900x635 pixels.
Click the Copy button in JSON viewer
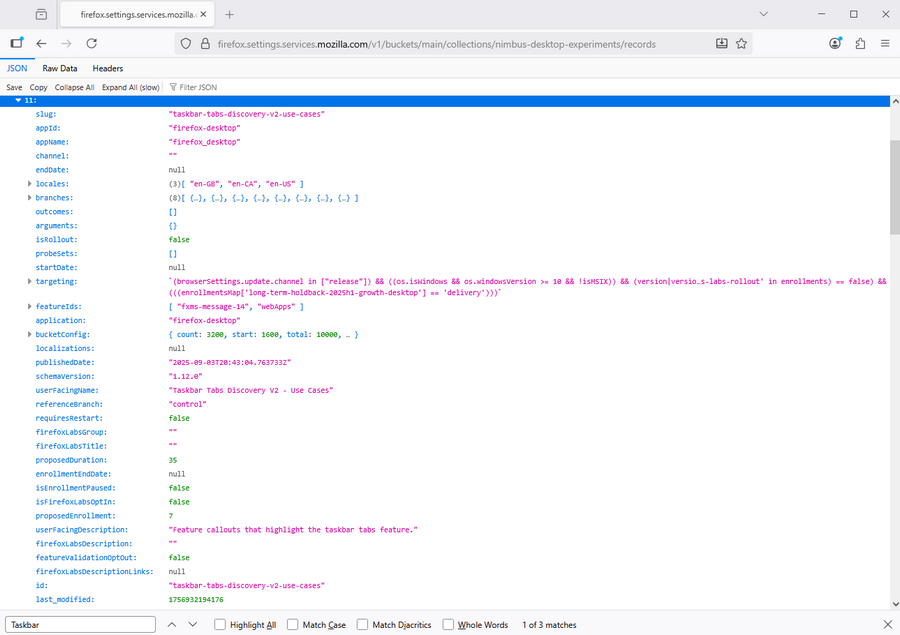[38, 87]
